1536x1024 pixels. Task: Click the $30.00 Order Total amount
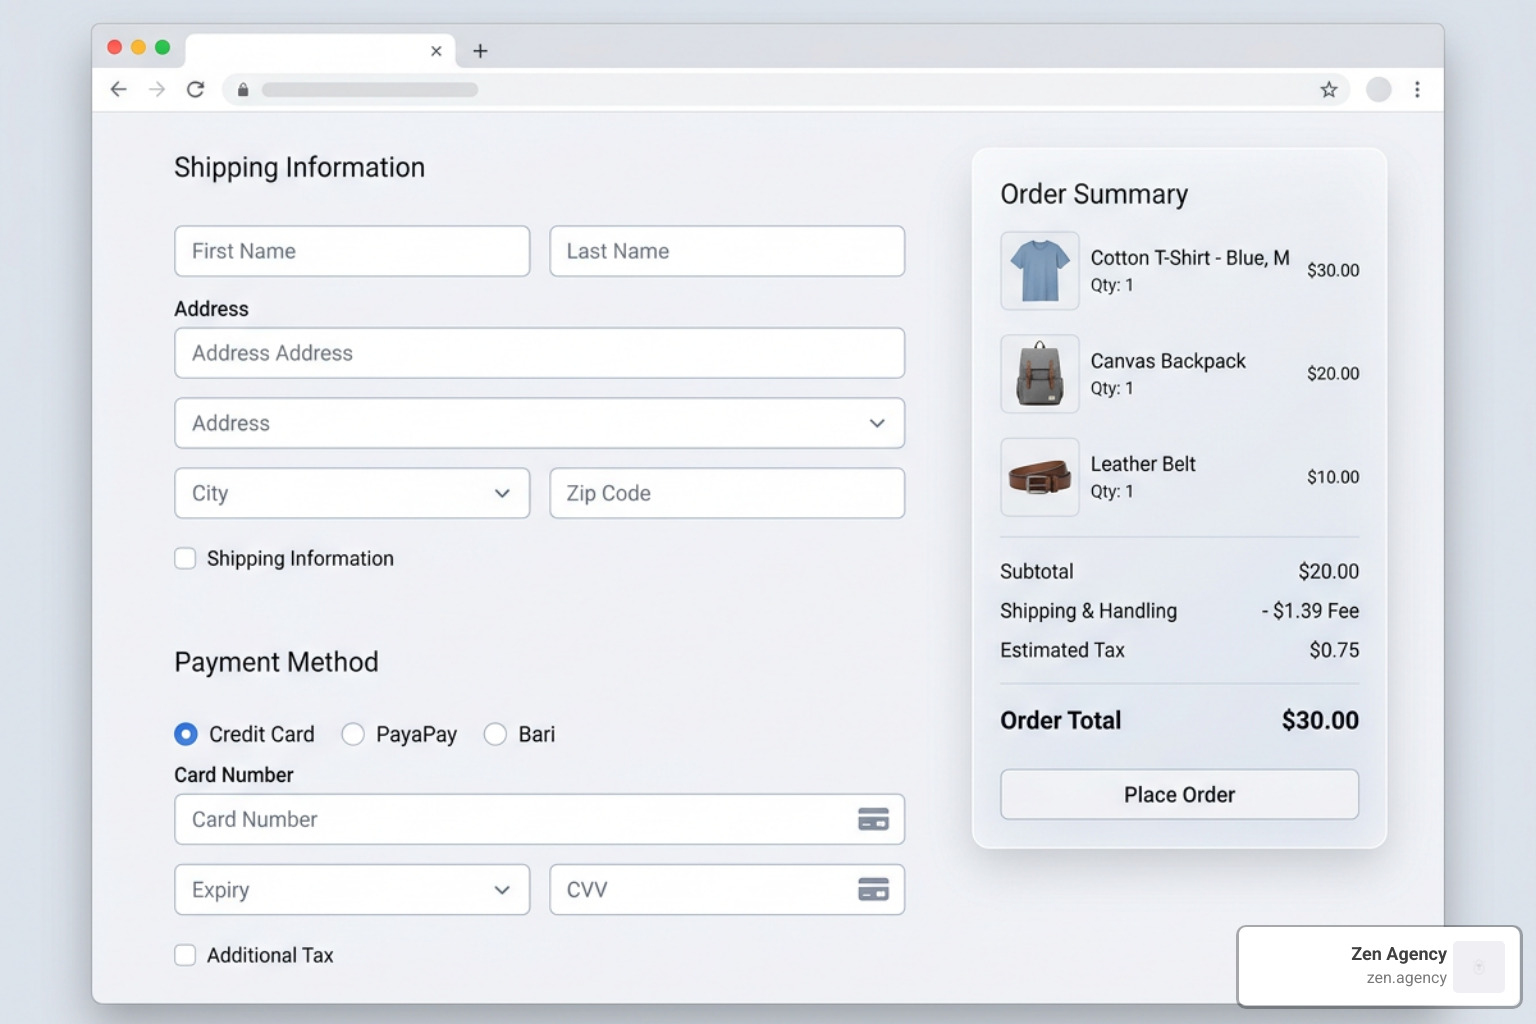pos(1320,720)
